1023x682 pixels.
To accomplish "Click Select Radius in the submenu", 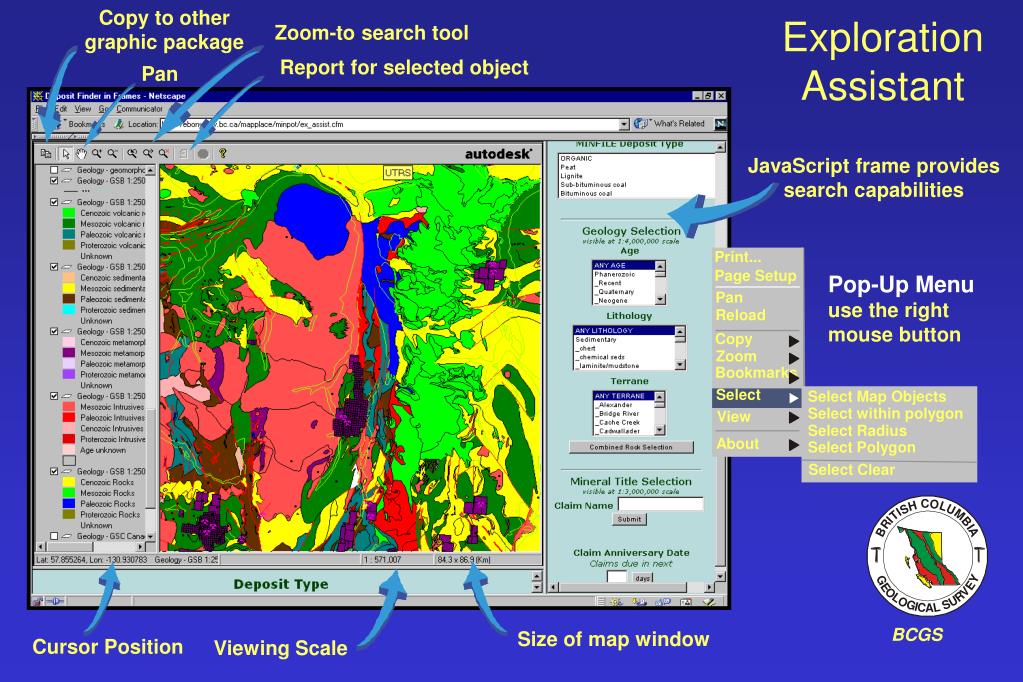I will (857, 431).
